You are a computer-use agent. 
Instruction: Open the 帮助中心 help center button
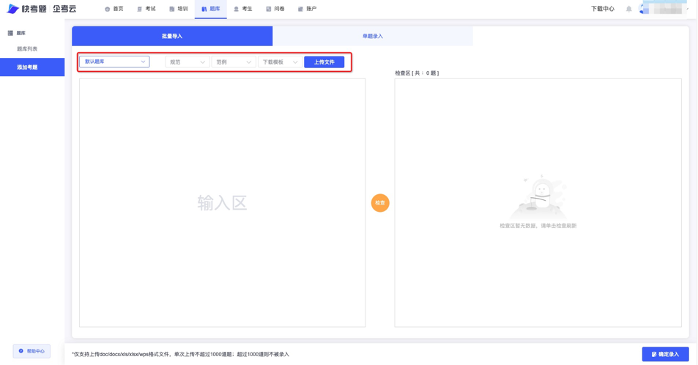(32, 351)
